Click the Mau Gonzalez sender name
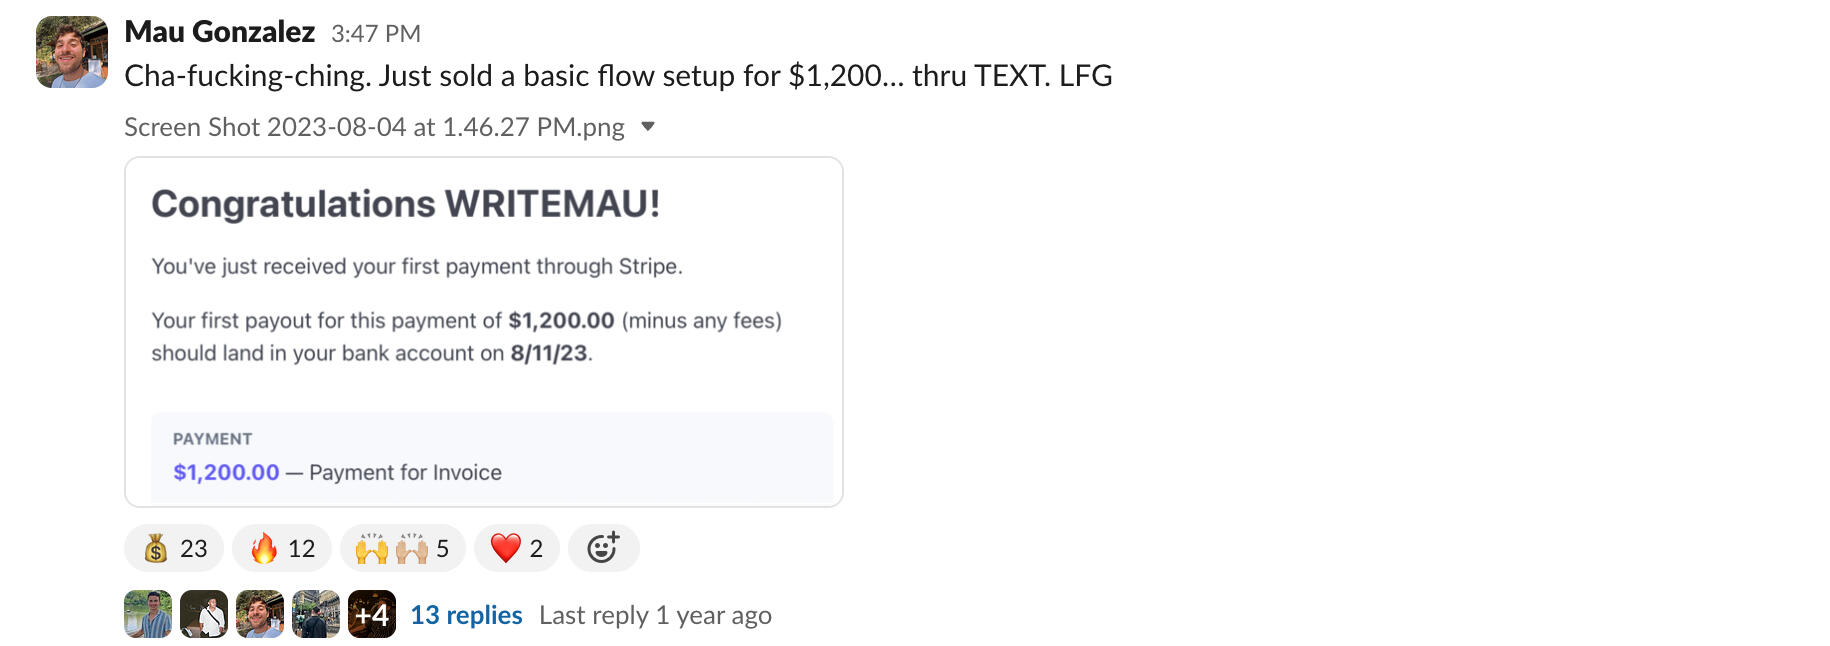This screenshot has width=1830, height=646. coord(220,32)
